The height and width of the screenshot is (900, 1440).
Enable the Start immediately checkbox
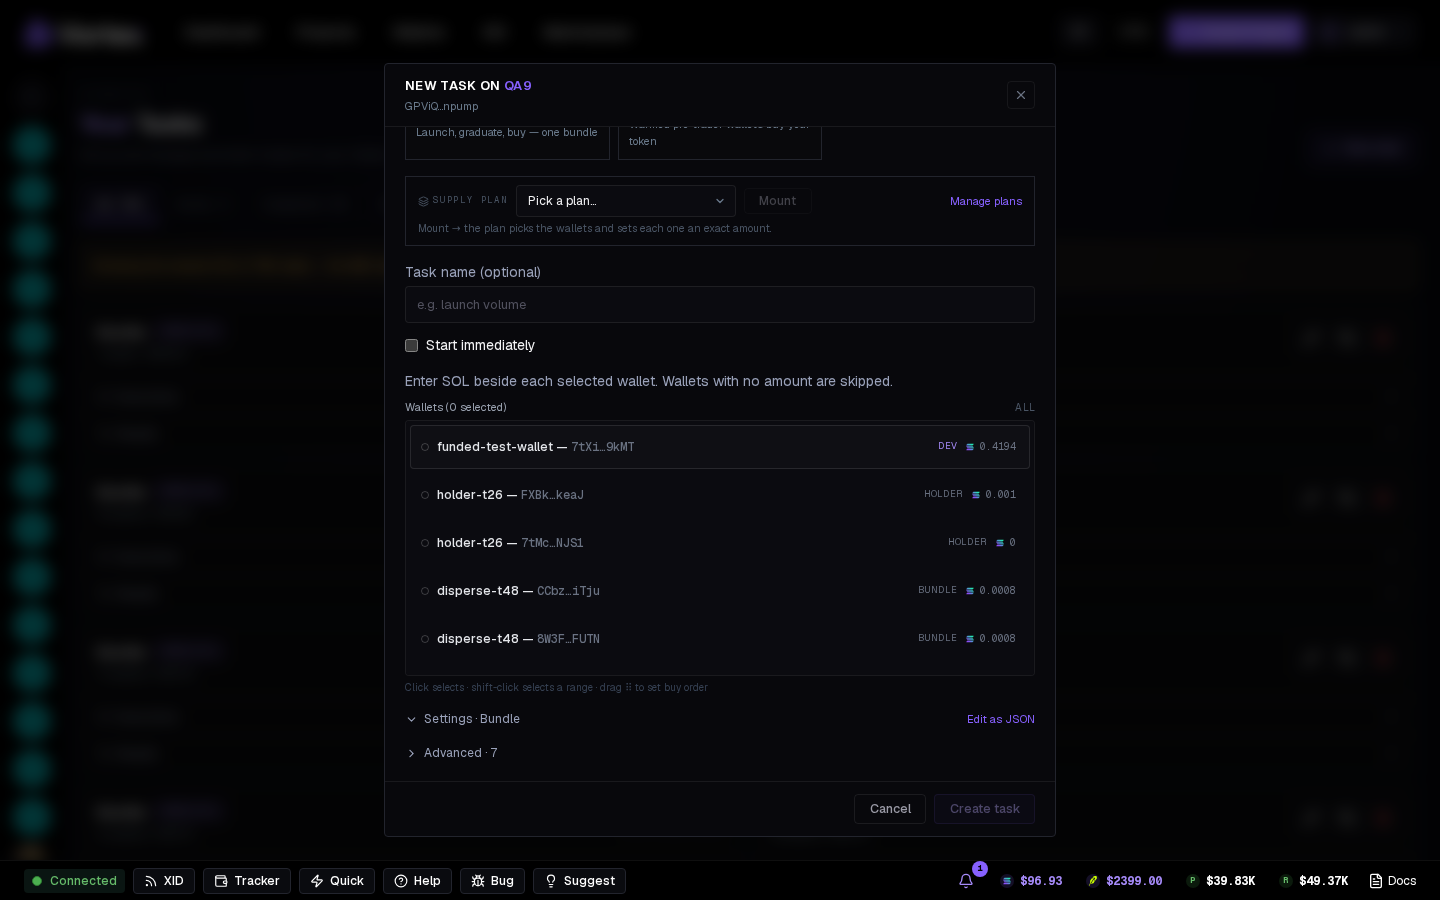point(411,345)
